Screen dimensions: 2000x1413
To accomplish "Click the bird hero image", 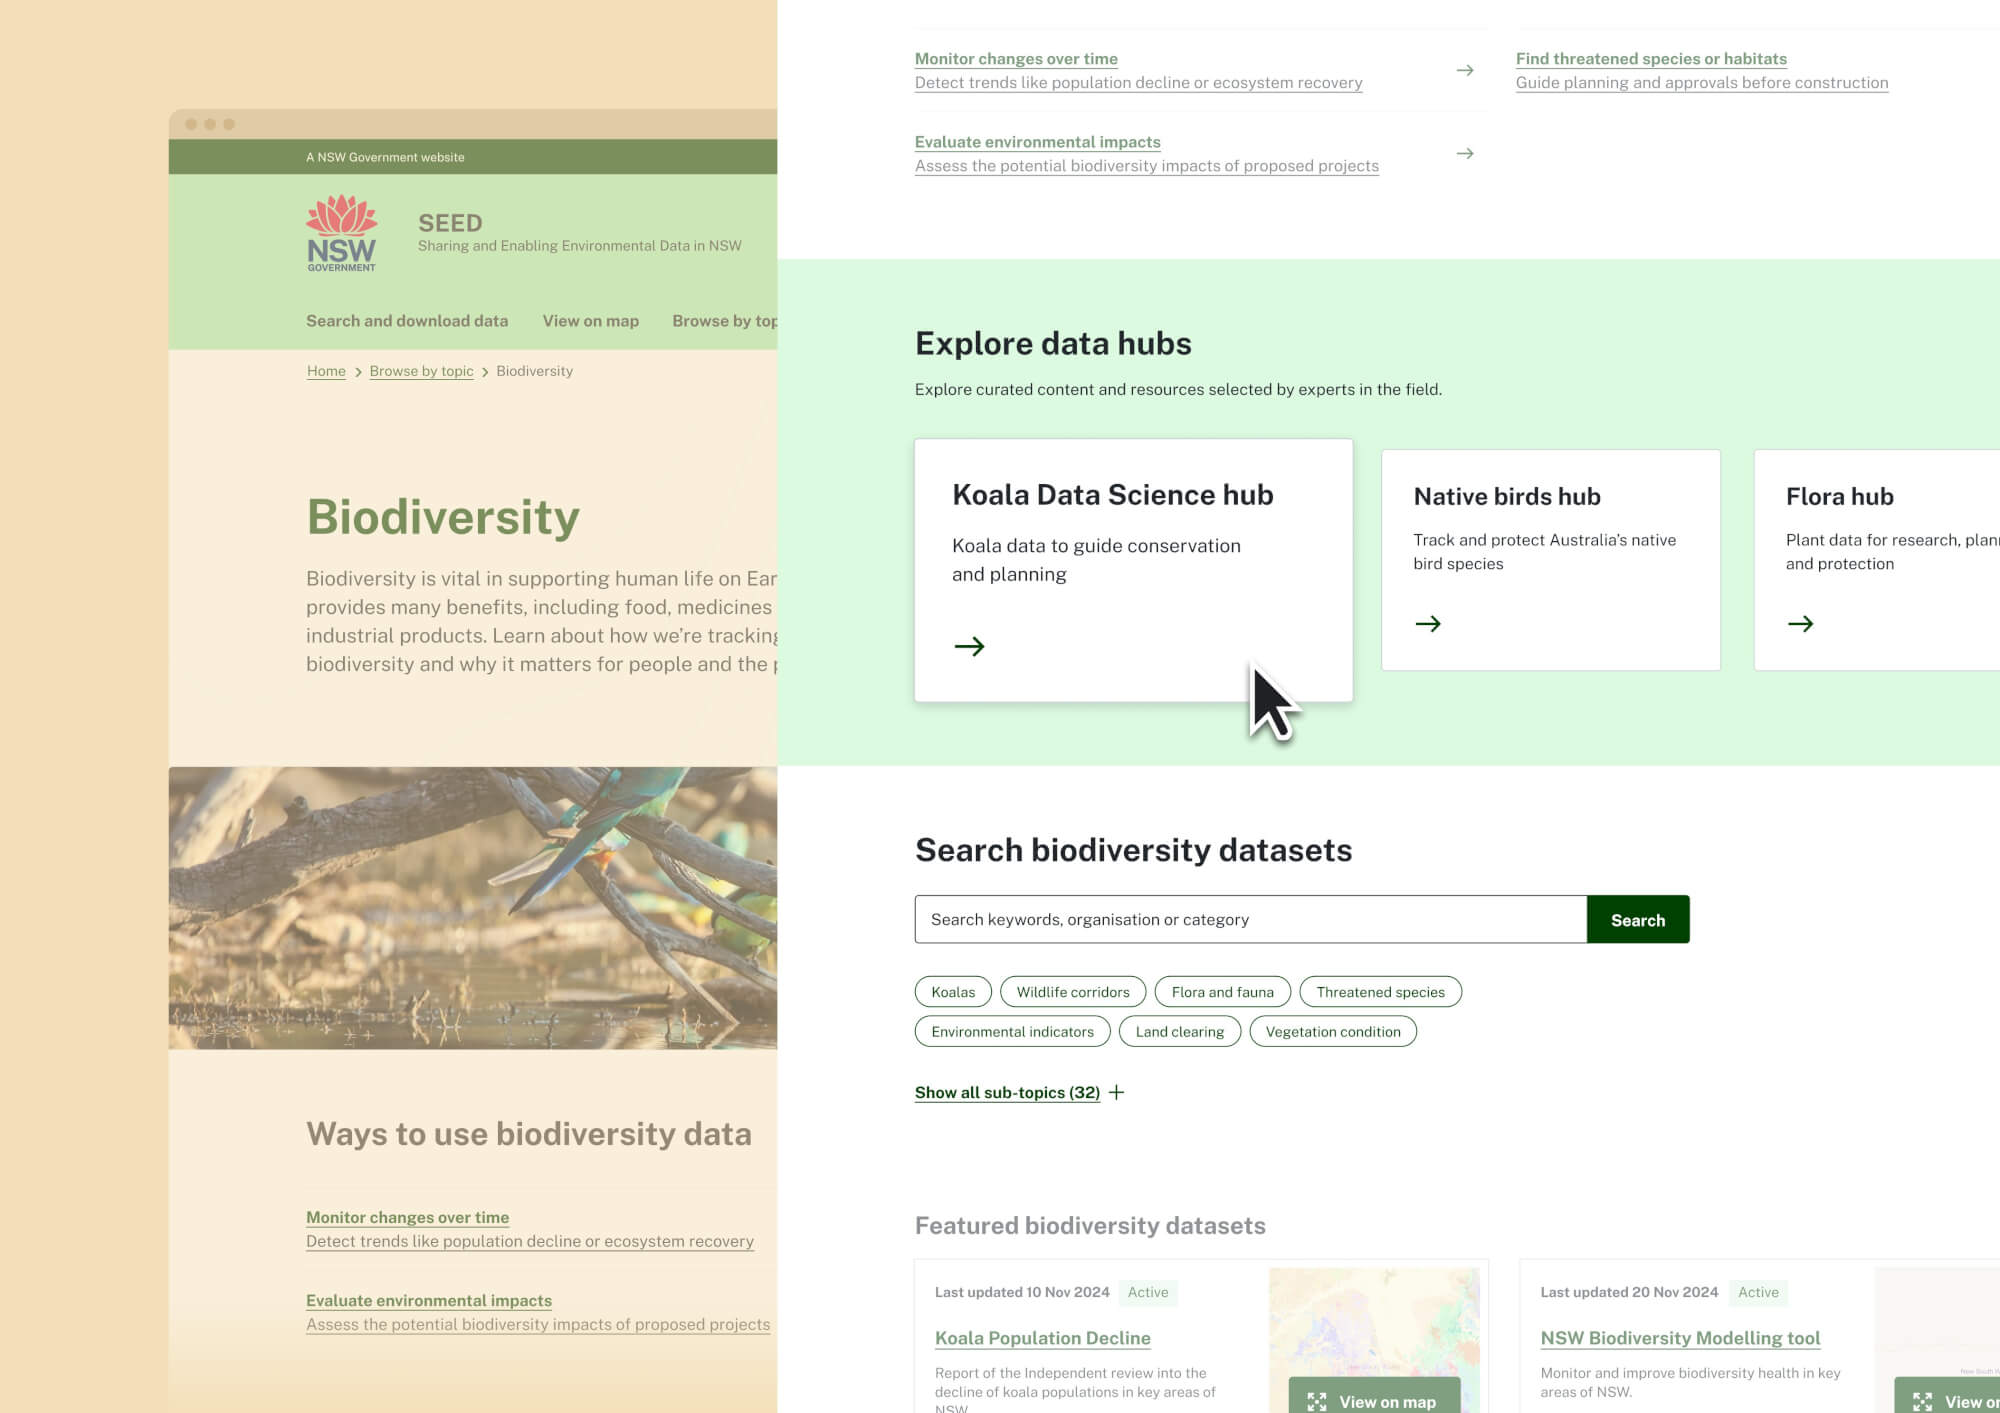I will click(x=473, y=908).
